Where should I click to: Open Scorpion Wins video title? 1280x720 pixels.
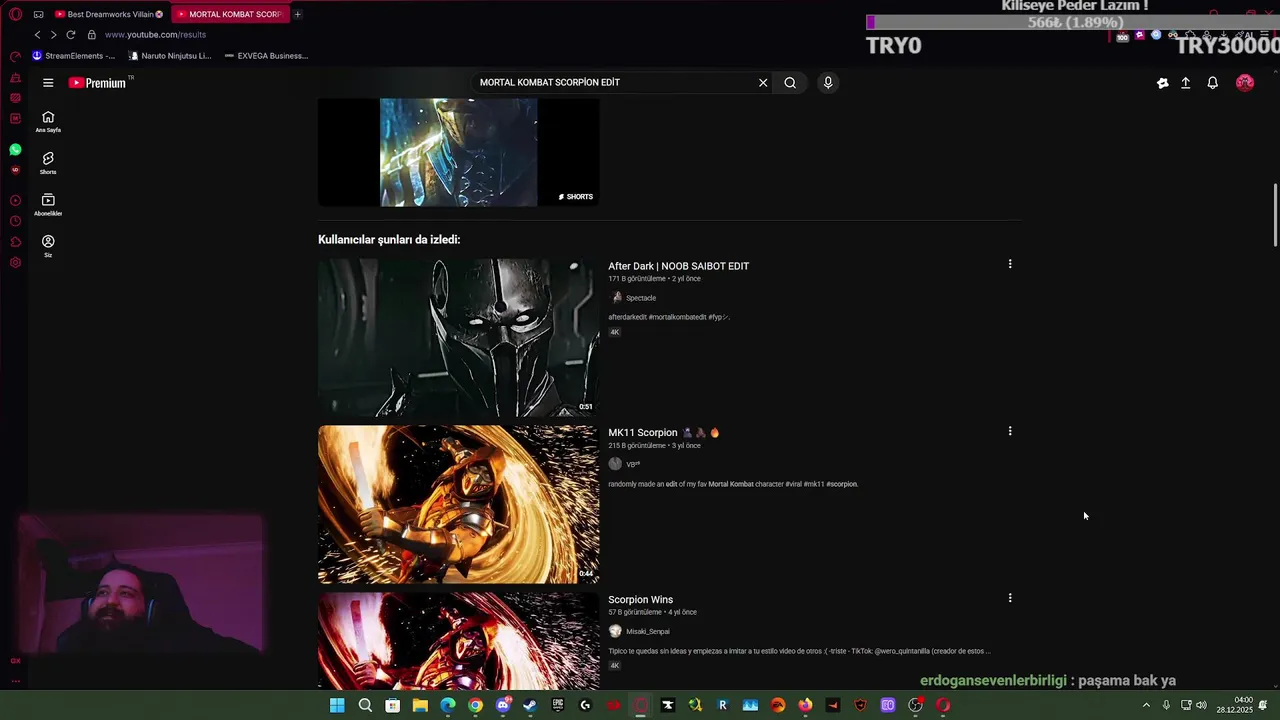[x=640, y=600]
